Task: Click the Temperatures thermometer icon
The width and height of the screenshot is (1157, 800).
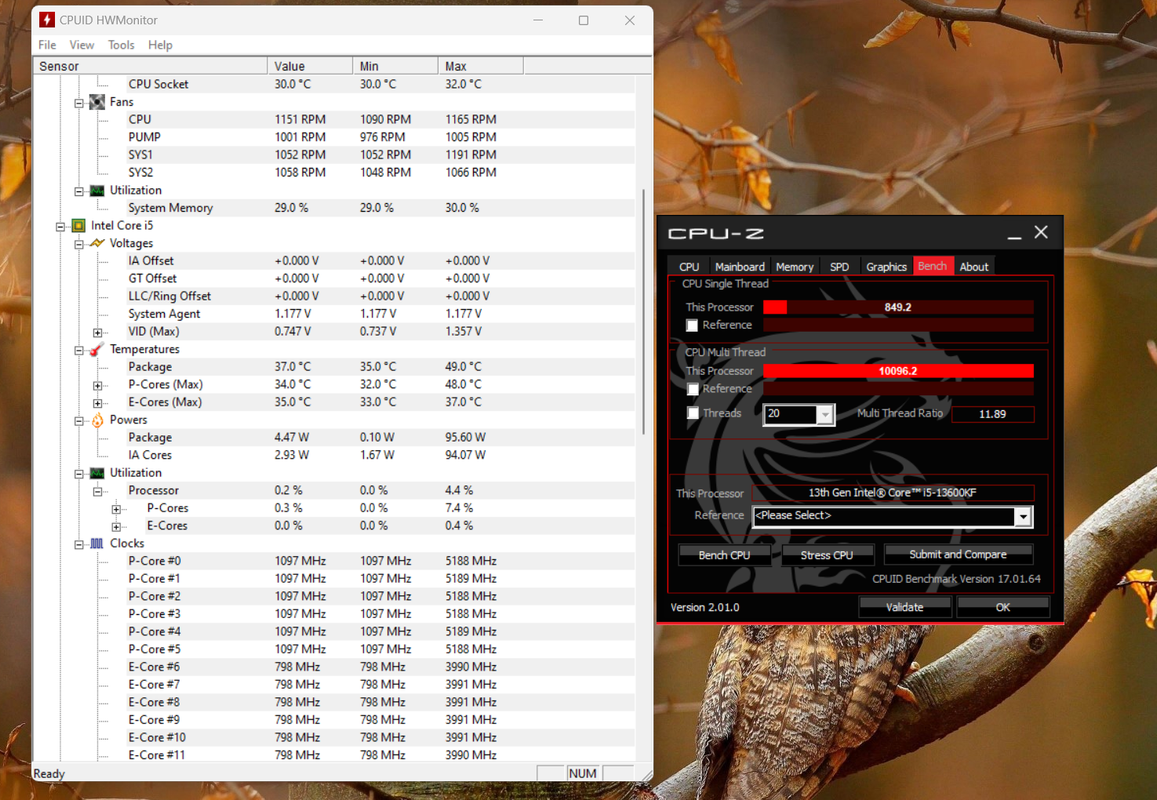Action: click(x=97, y=349)
